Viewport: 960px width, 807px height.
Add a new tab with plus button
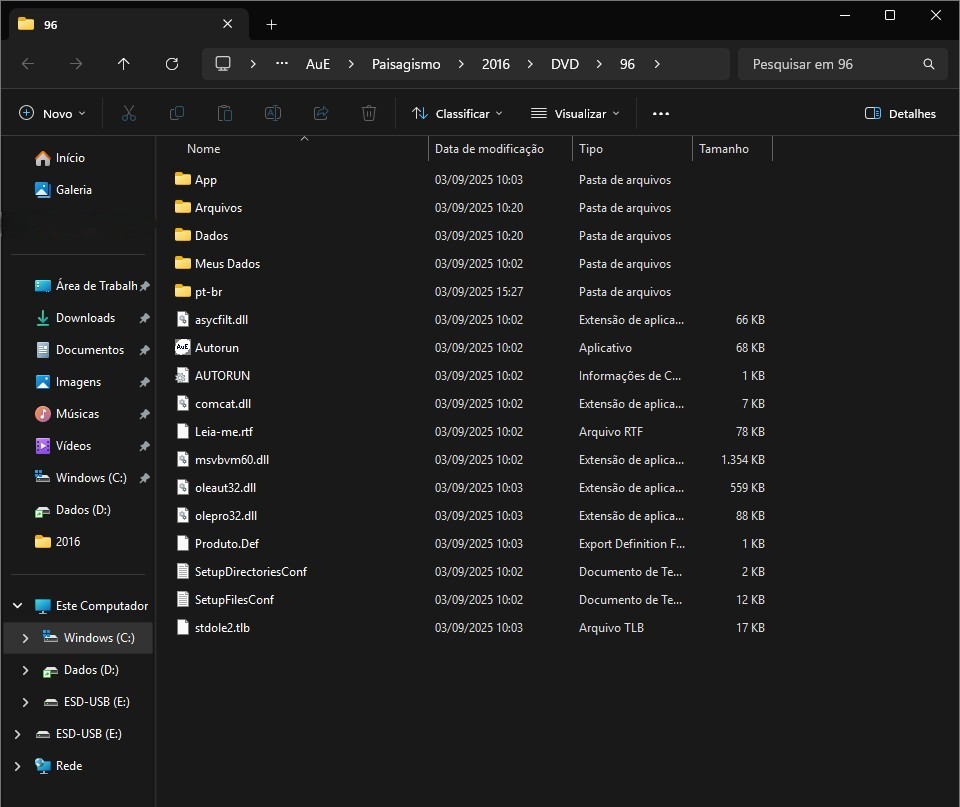(271, 24)
